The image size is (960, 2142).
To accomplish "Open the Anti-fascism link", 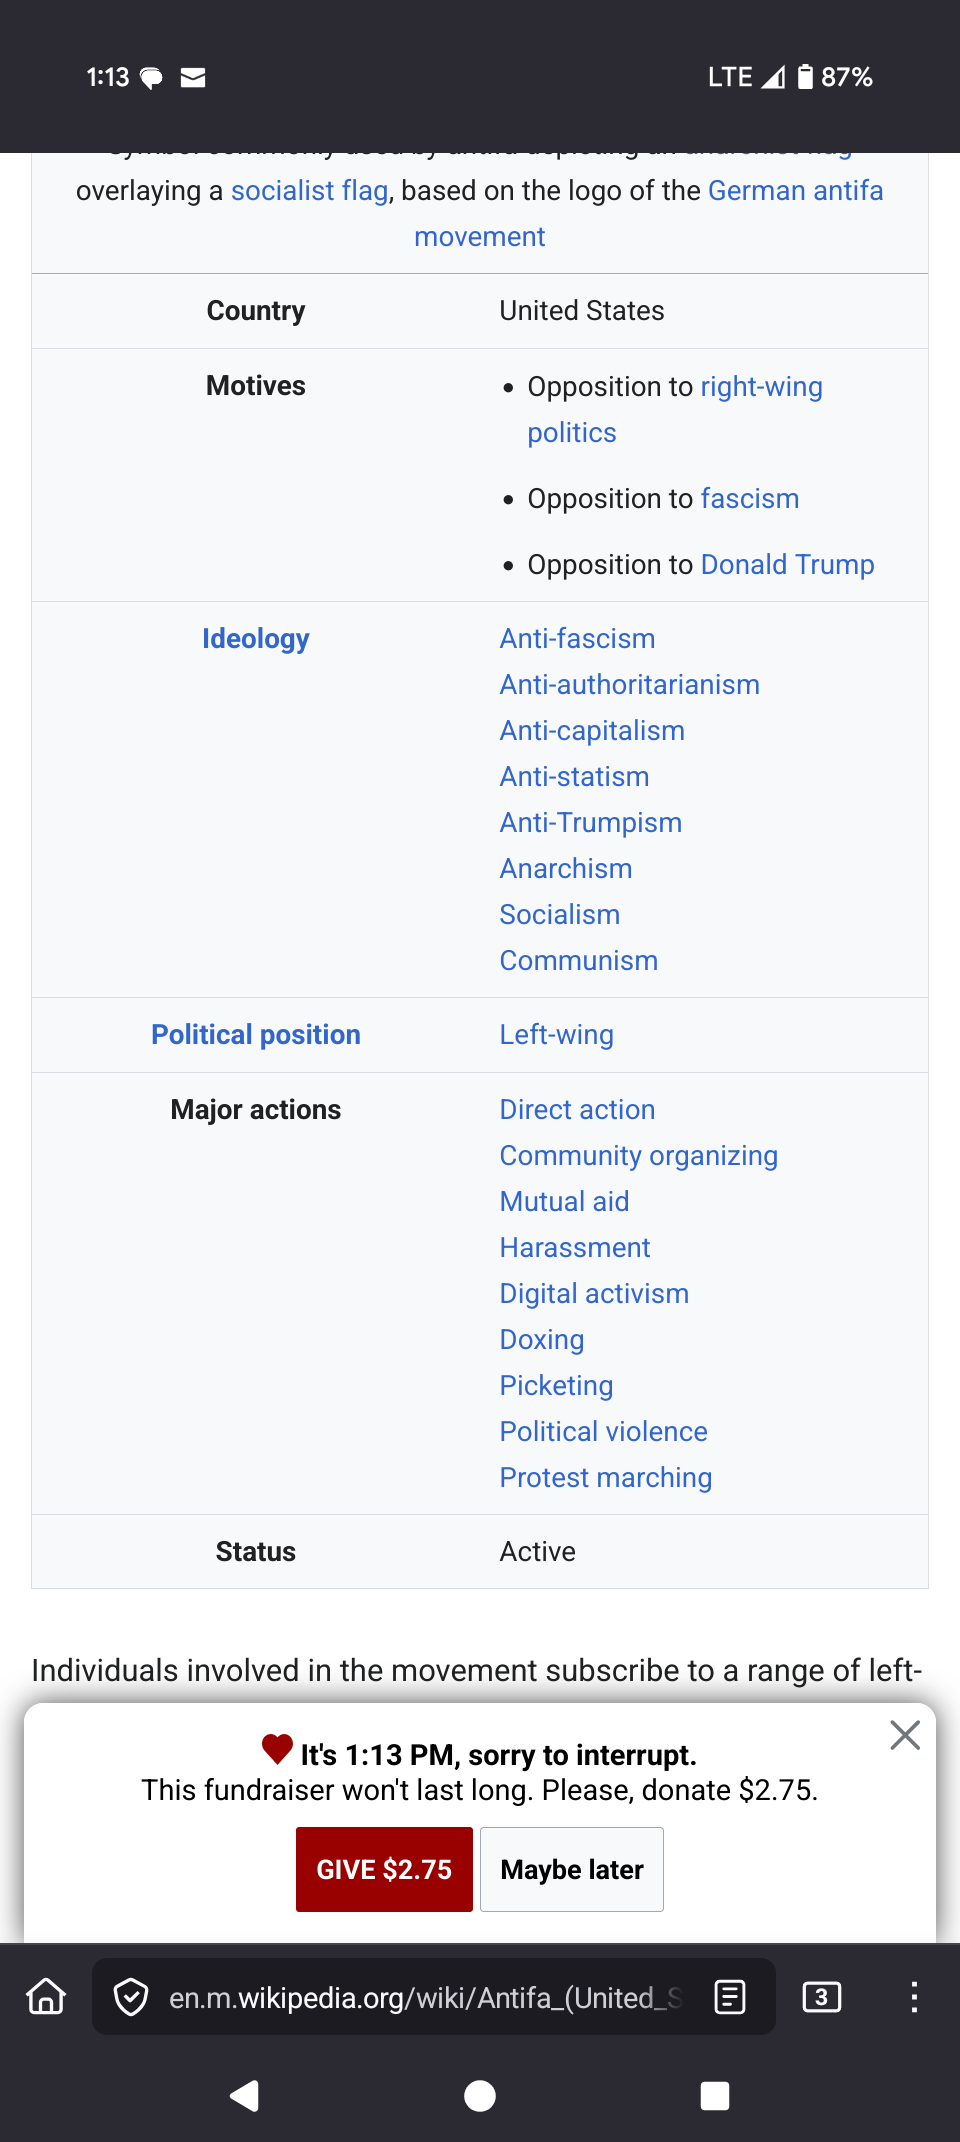I will 578,638.
